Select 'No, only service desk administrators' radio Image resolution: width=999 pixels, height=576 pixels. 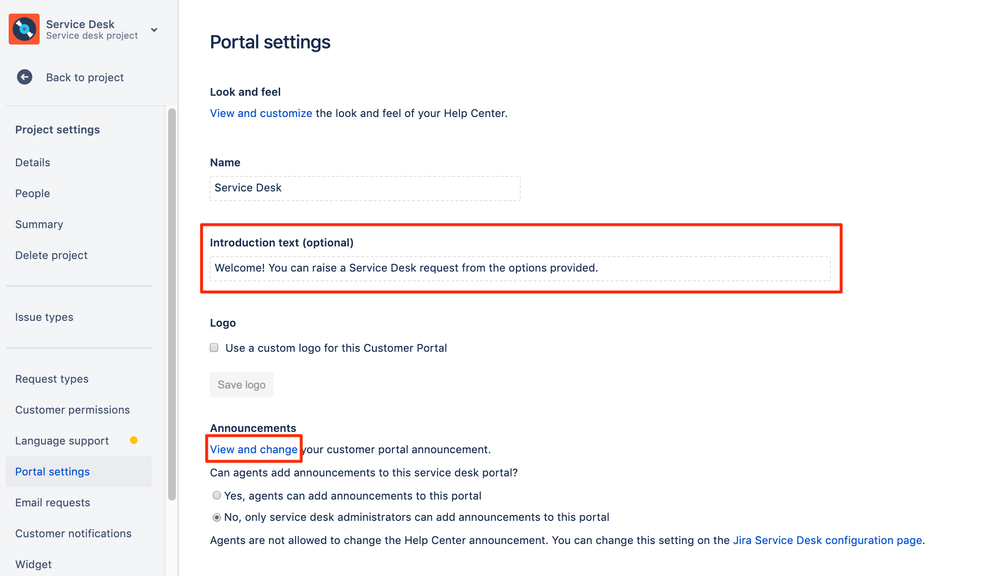coord(216,517)
